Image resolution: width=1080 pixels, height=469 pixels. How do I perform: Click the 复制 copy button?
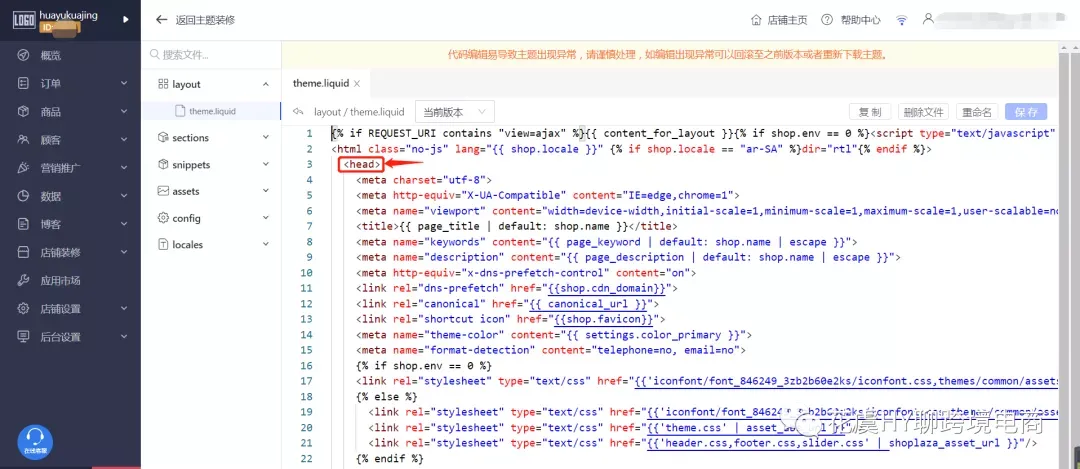(870, 112)
